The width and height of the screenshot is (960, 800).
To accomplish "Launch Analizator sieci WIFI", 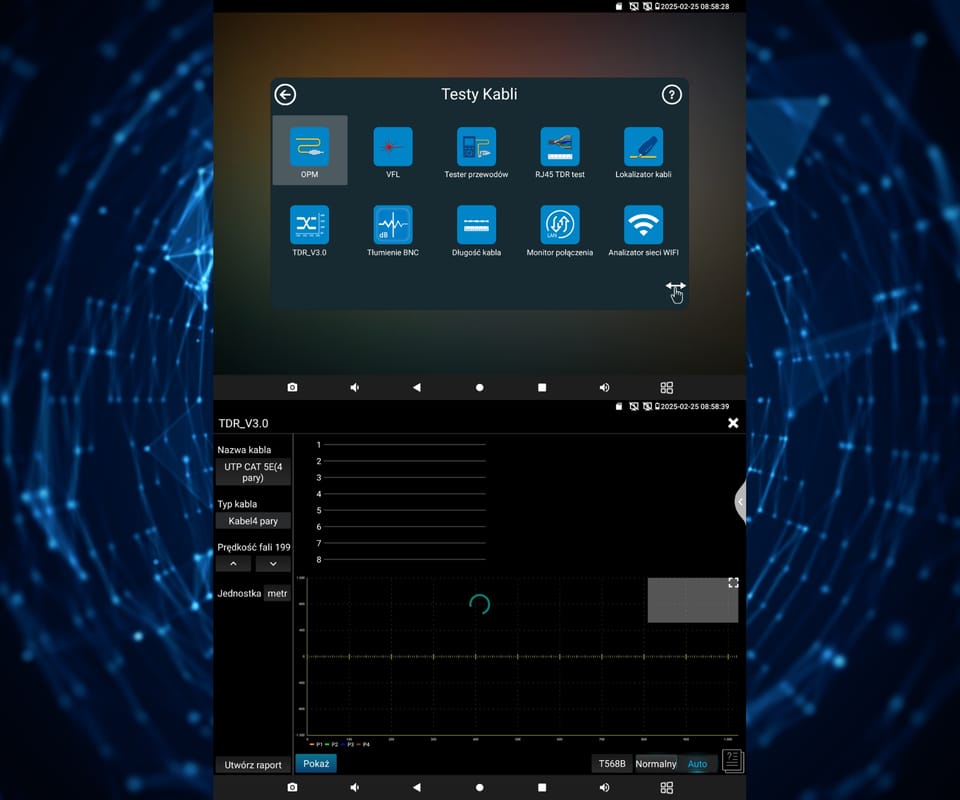I will [x=643, y=225].
